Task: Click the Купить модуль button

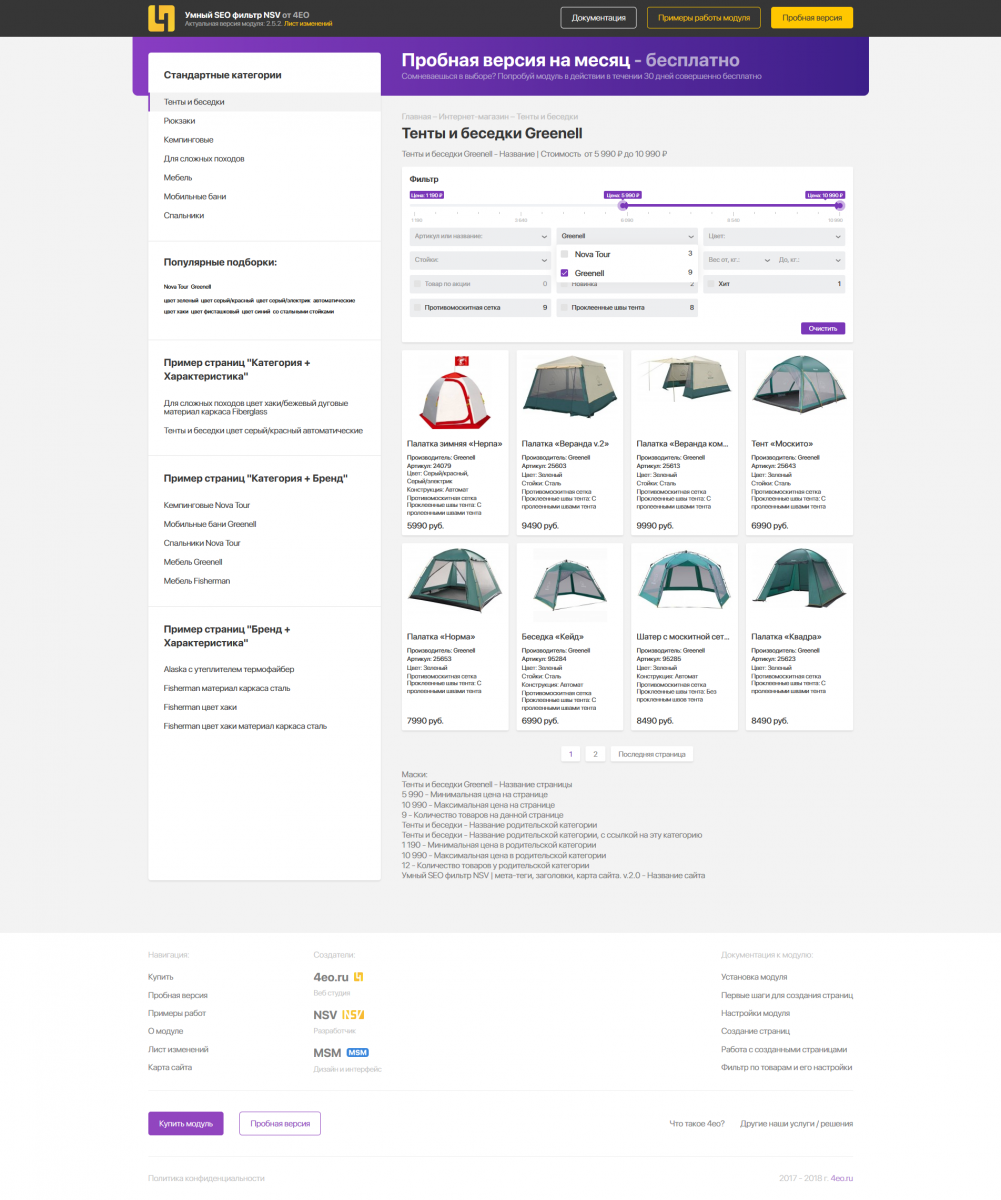Action: click(x=186, y=1124)
